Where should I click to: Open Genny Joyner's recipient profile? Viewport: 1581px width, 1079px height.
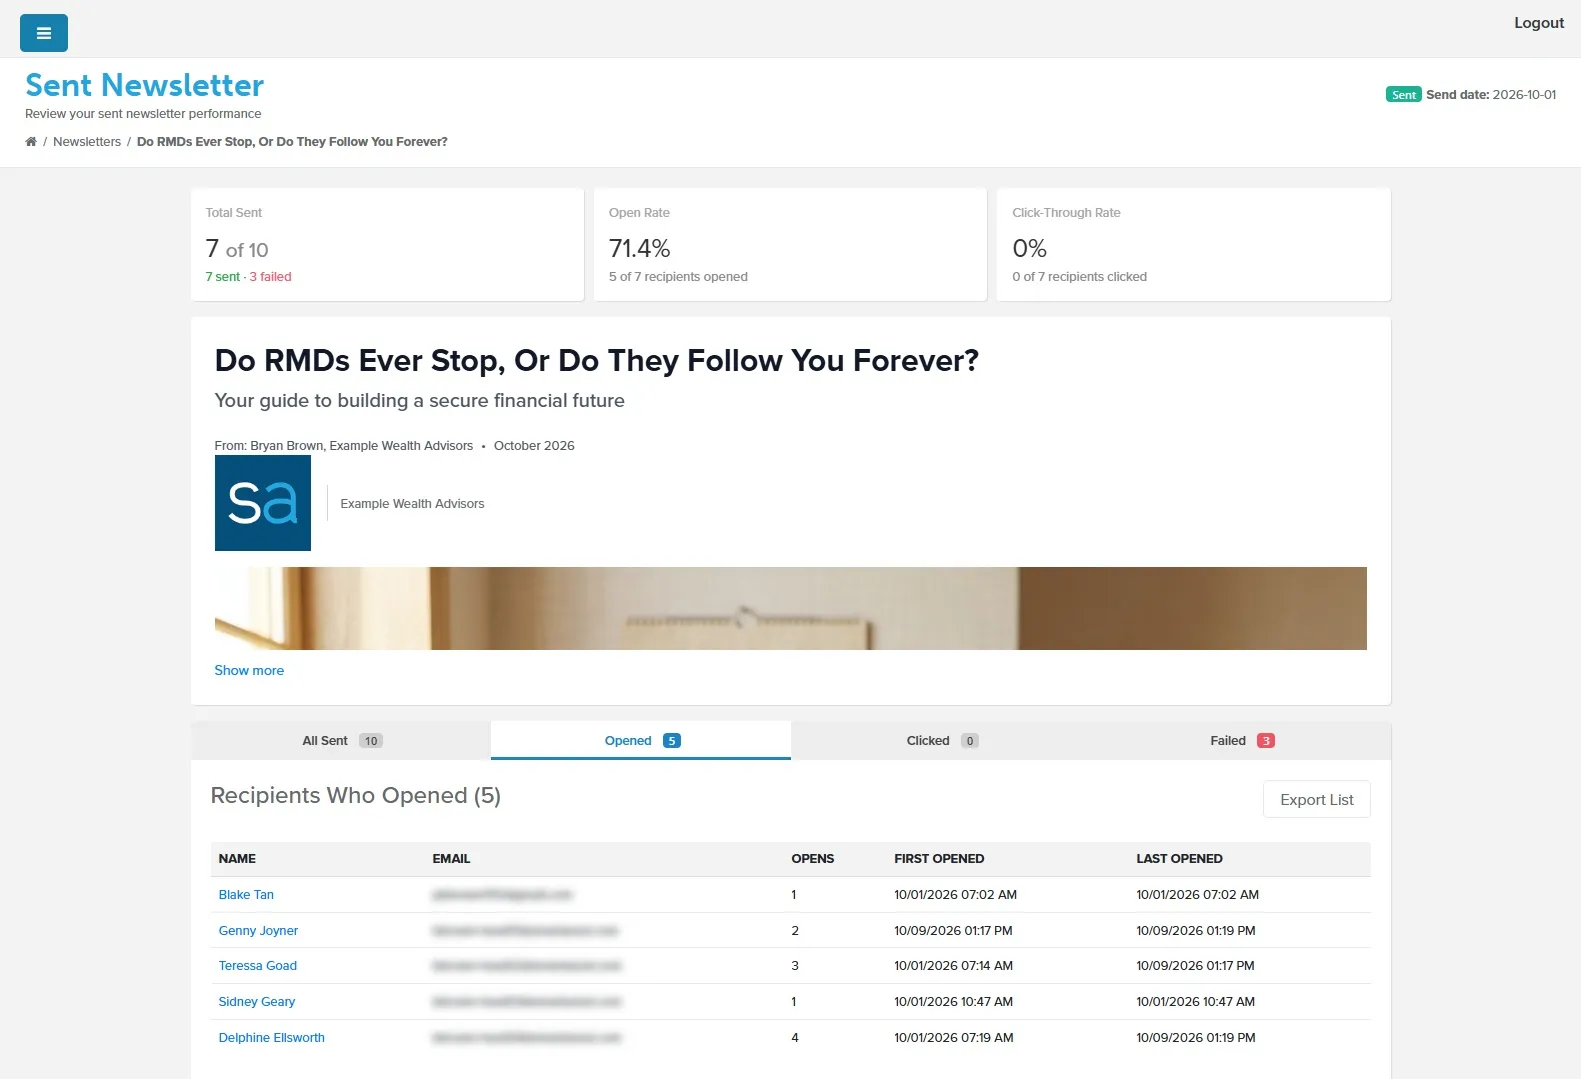coord(258,931)
